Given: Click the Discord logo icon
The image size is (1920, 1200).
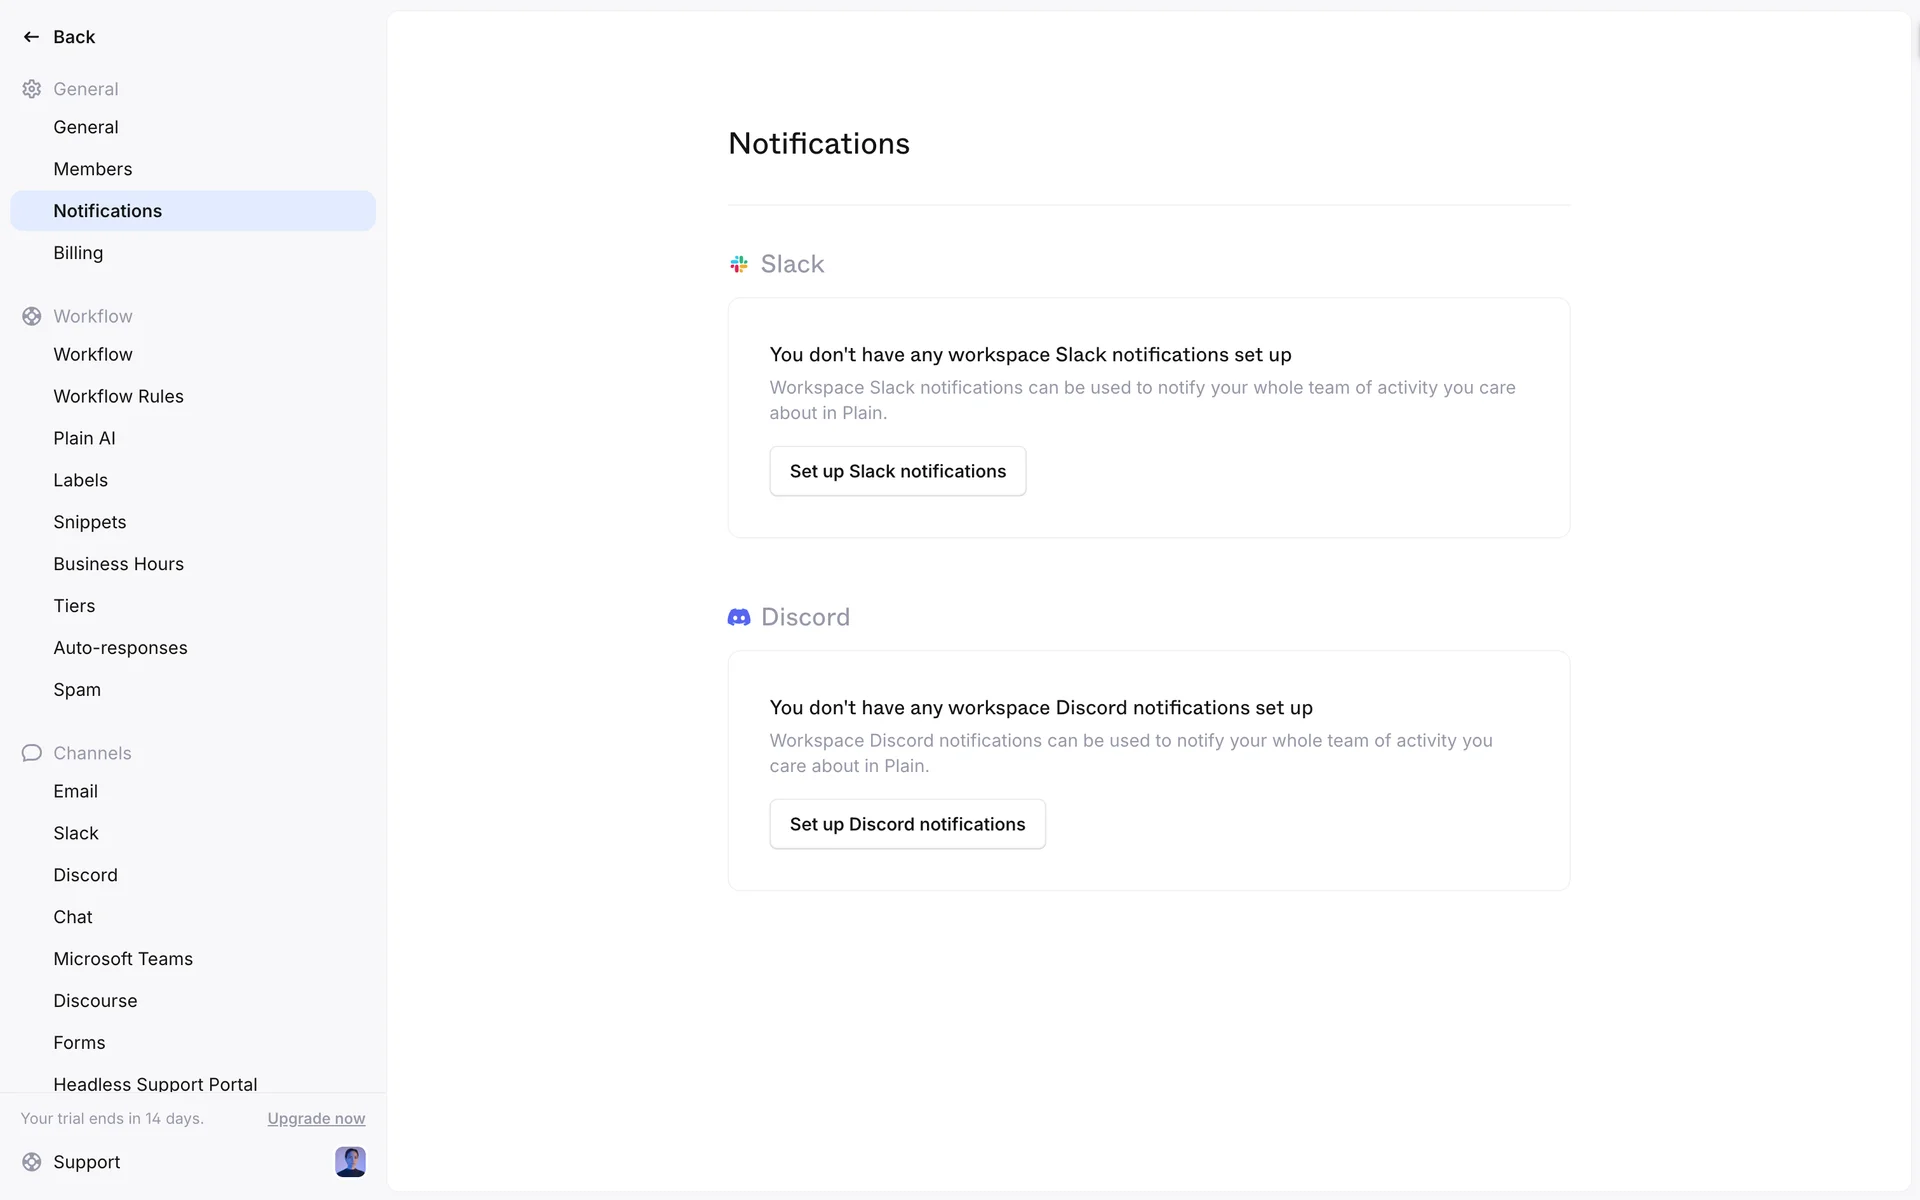Looking at the screenshot, I should coord(739,617).
